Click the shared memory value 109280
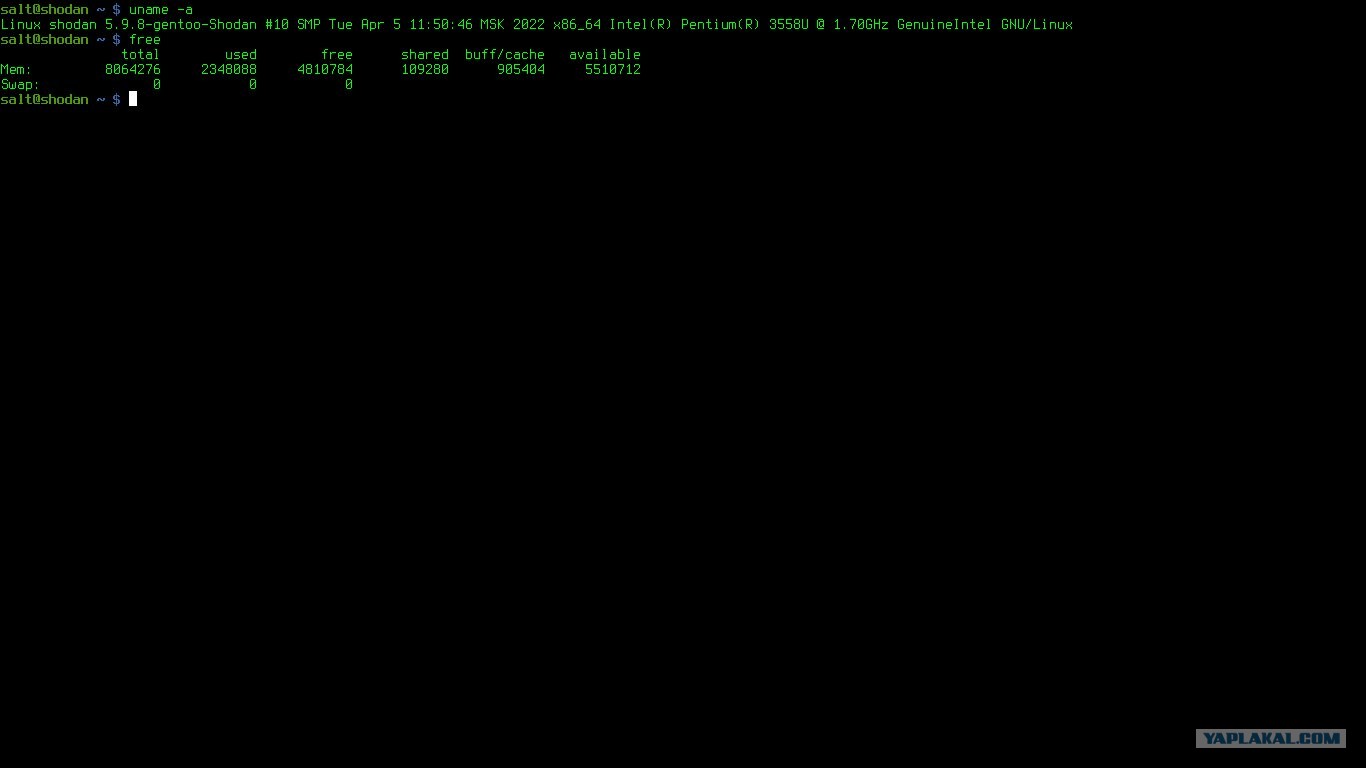This screenshot has width=1366, height=768. [x=425, y=69]
